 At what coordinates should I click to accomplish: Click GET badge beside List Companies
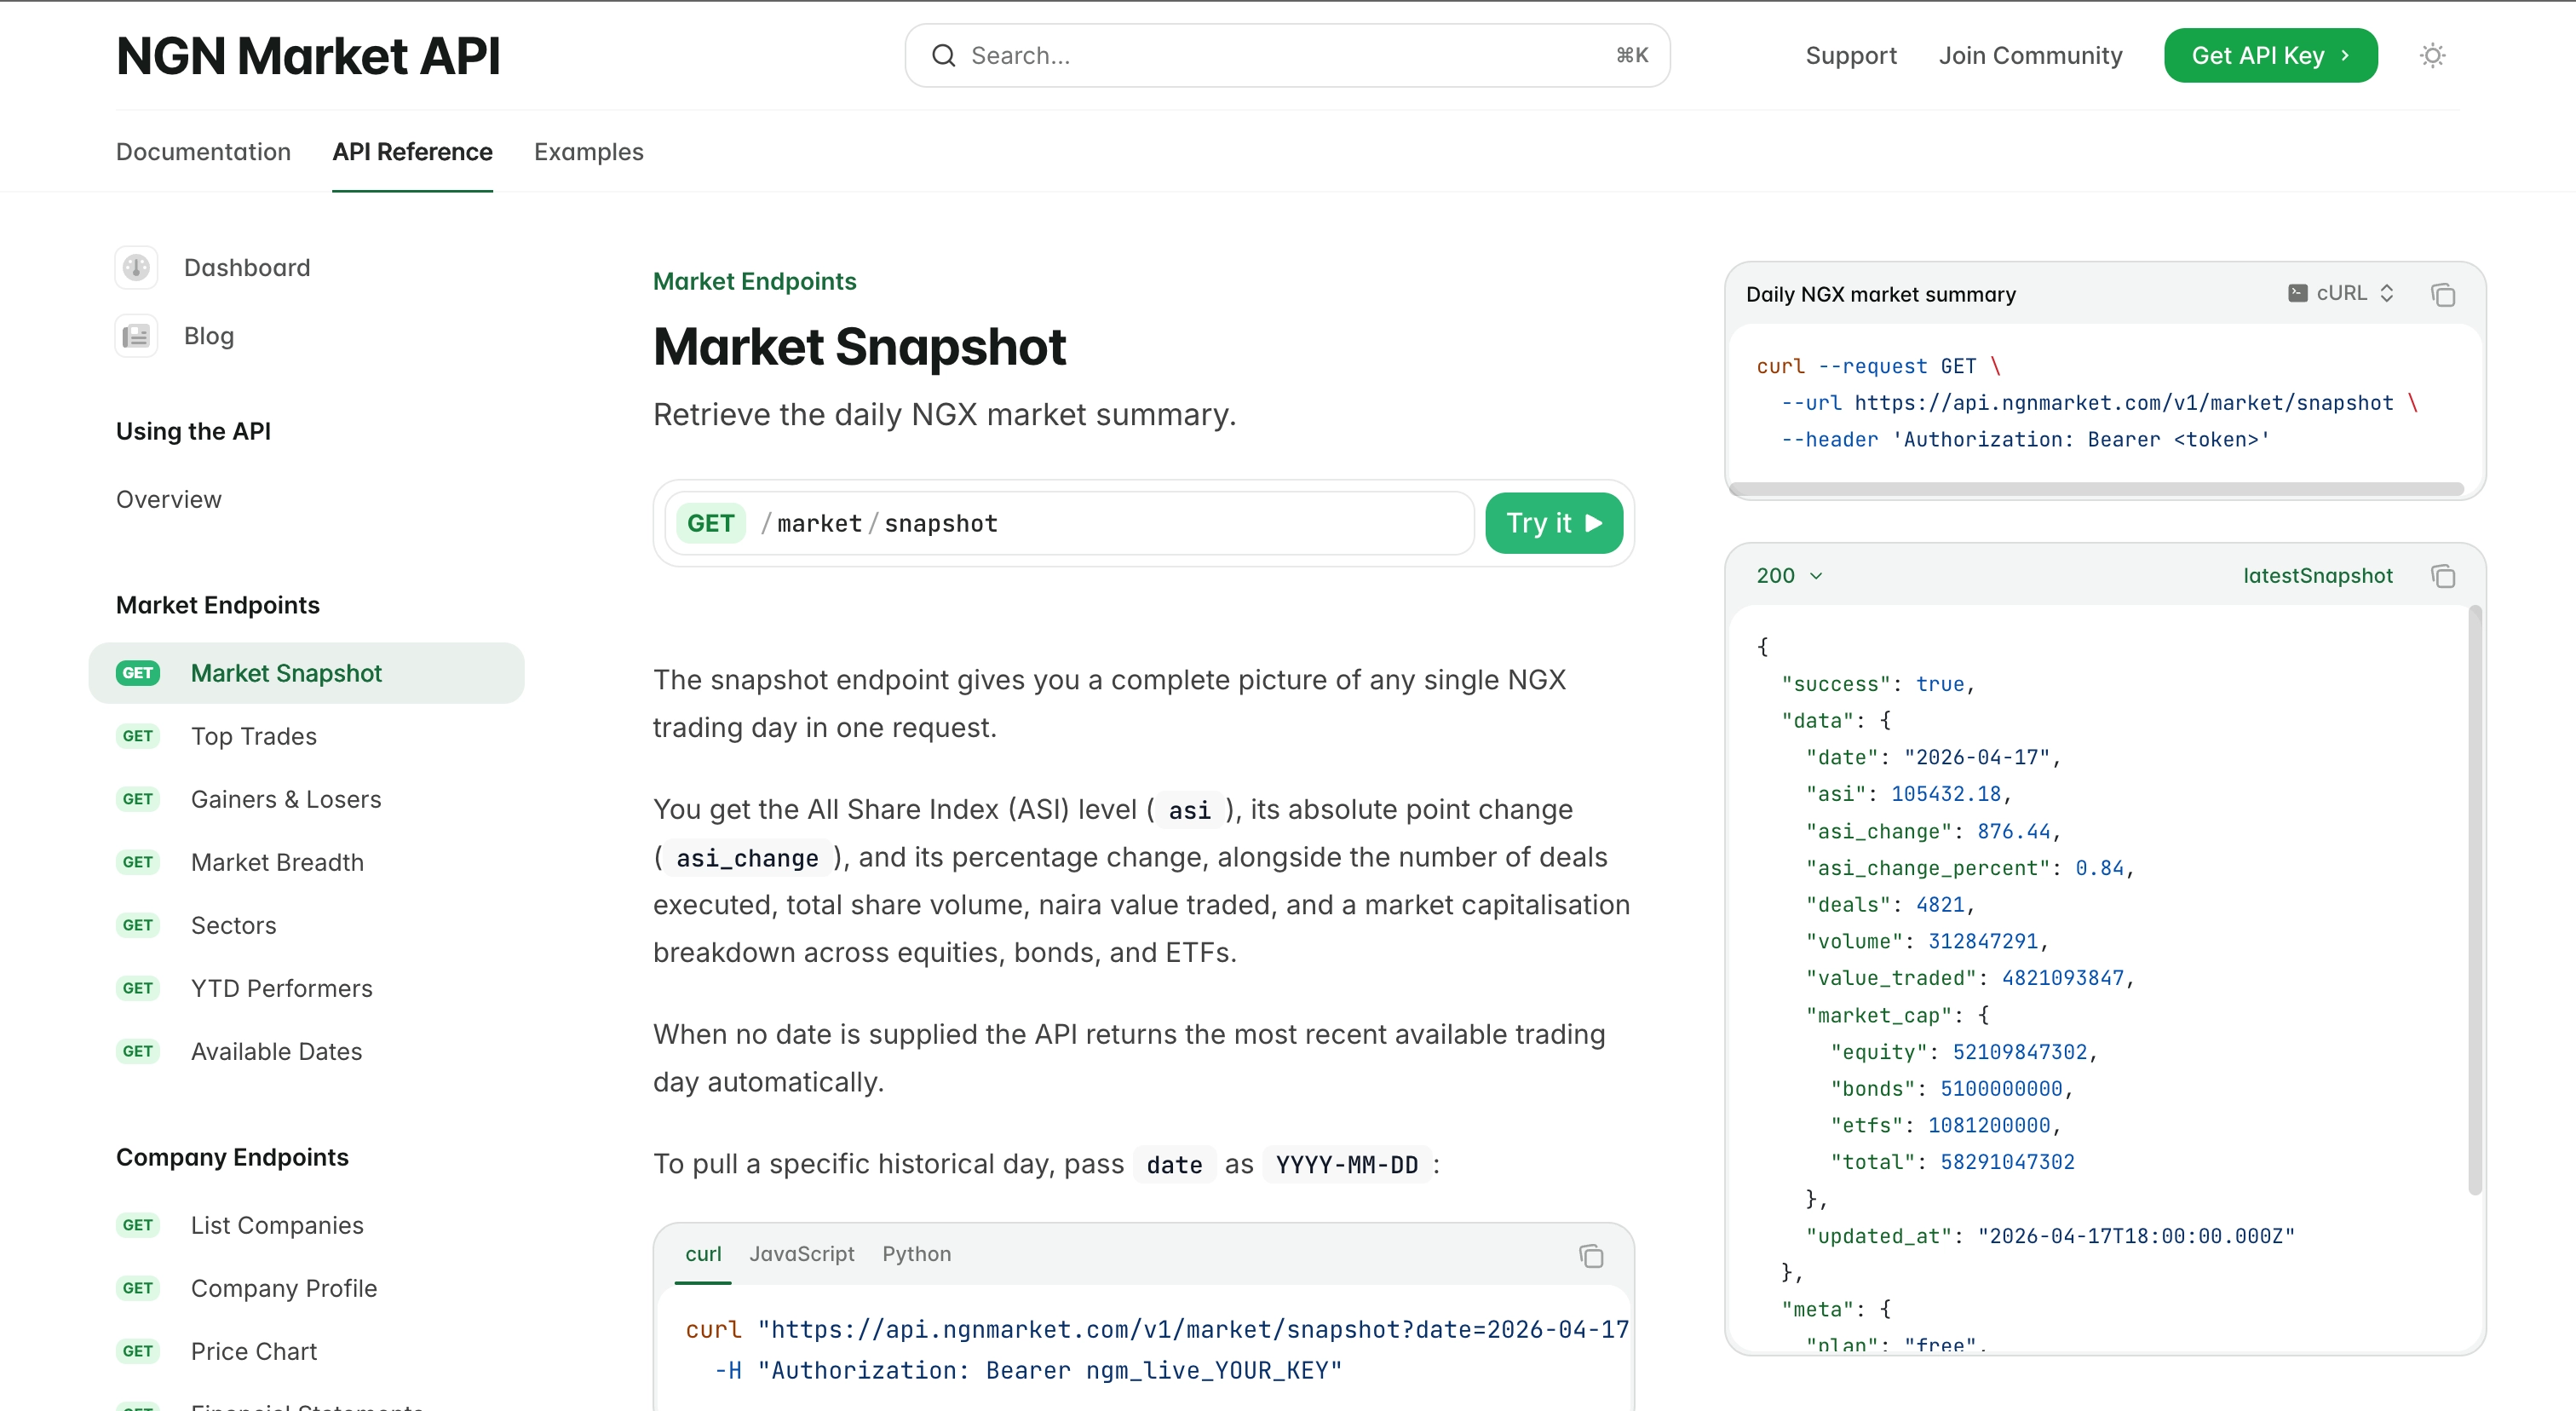point(138,1225)
